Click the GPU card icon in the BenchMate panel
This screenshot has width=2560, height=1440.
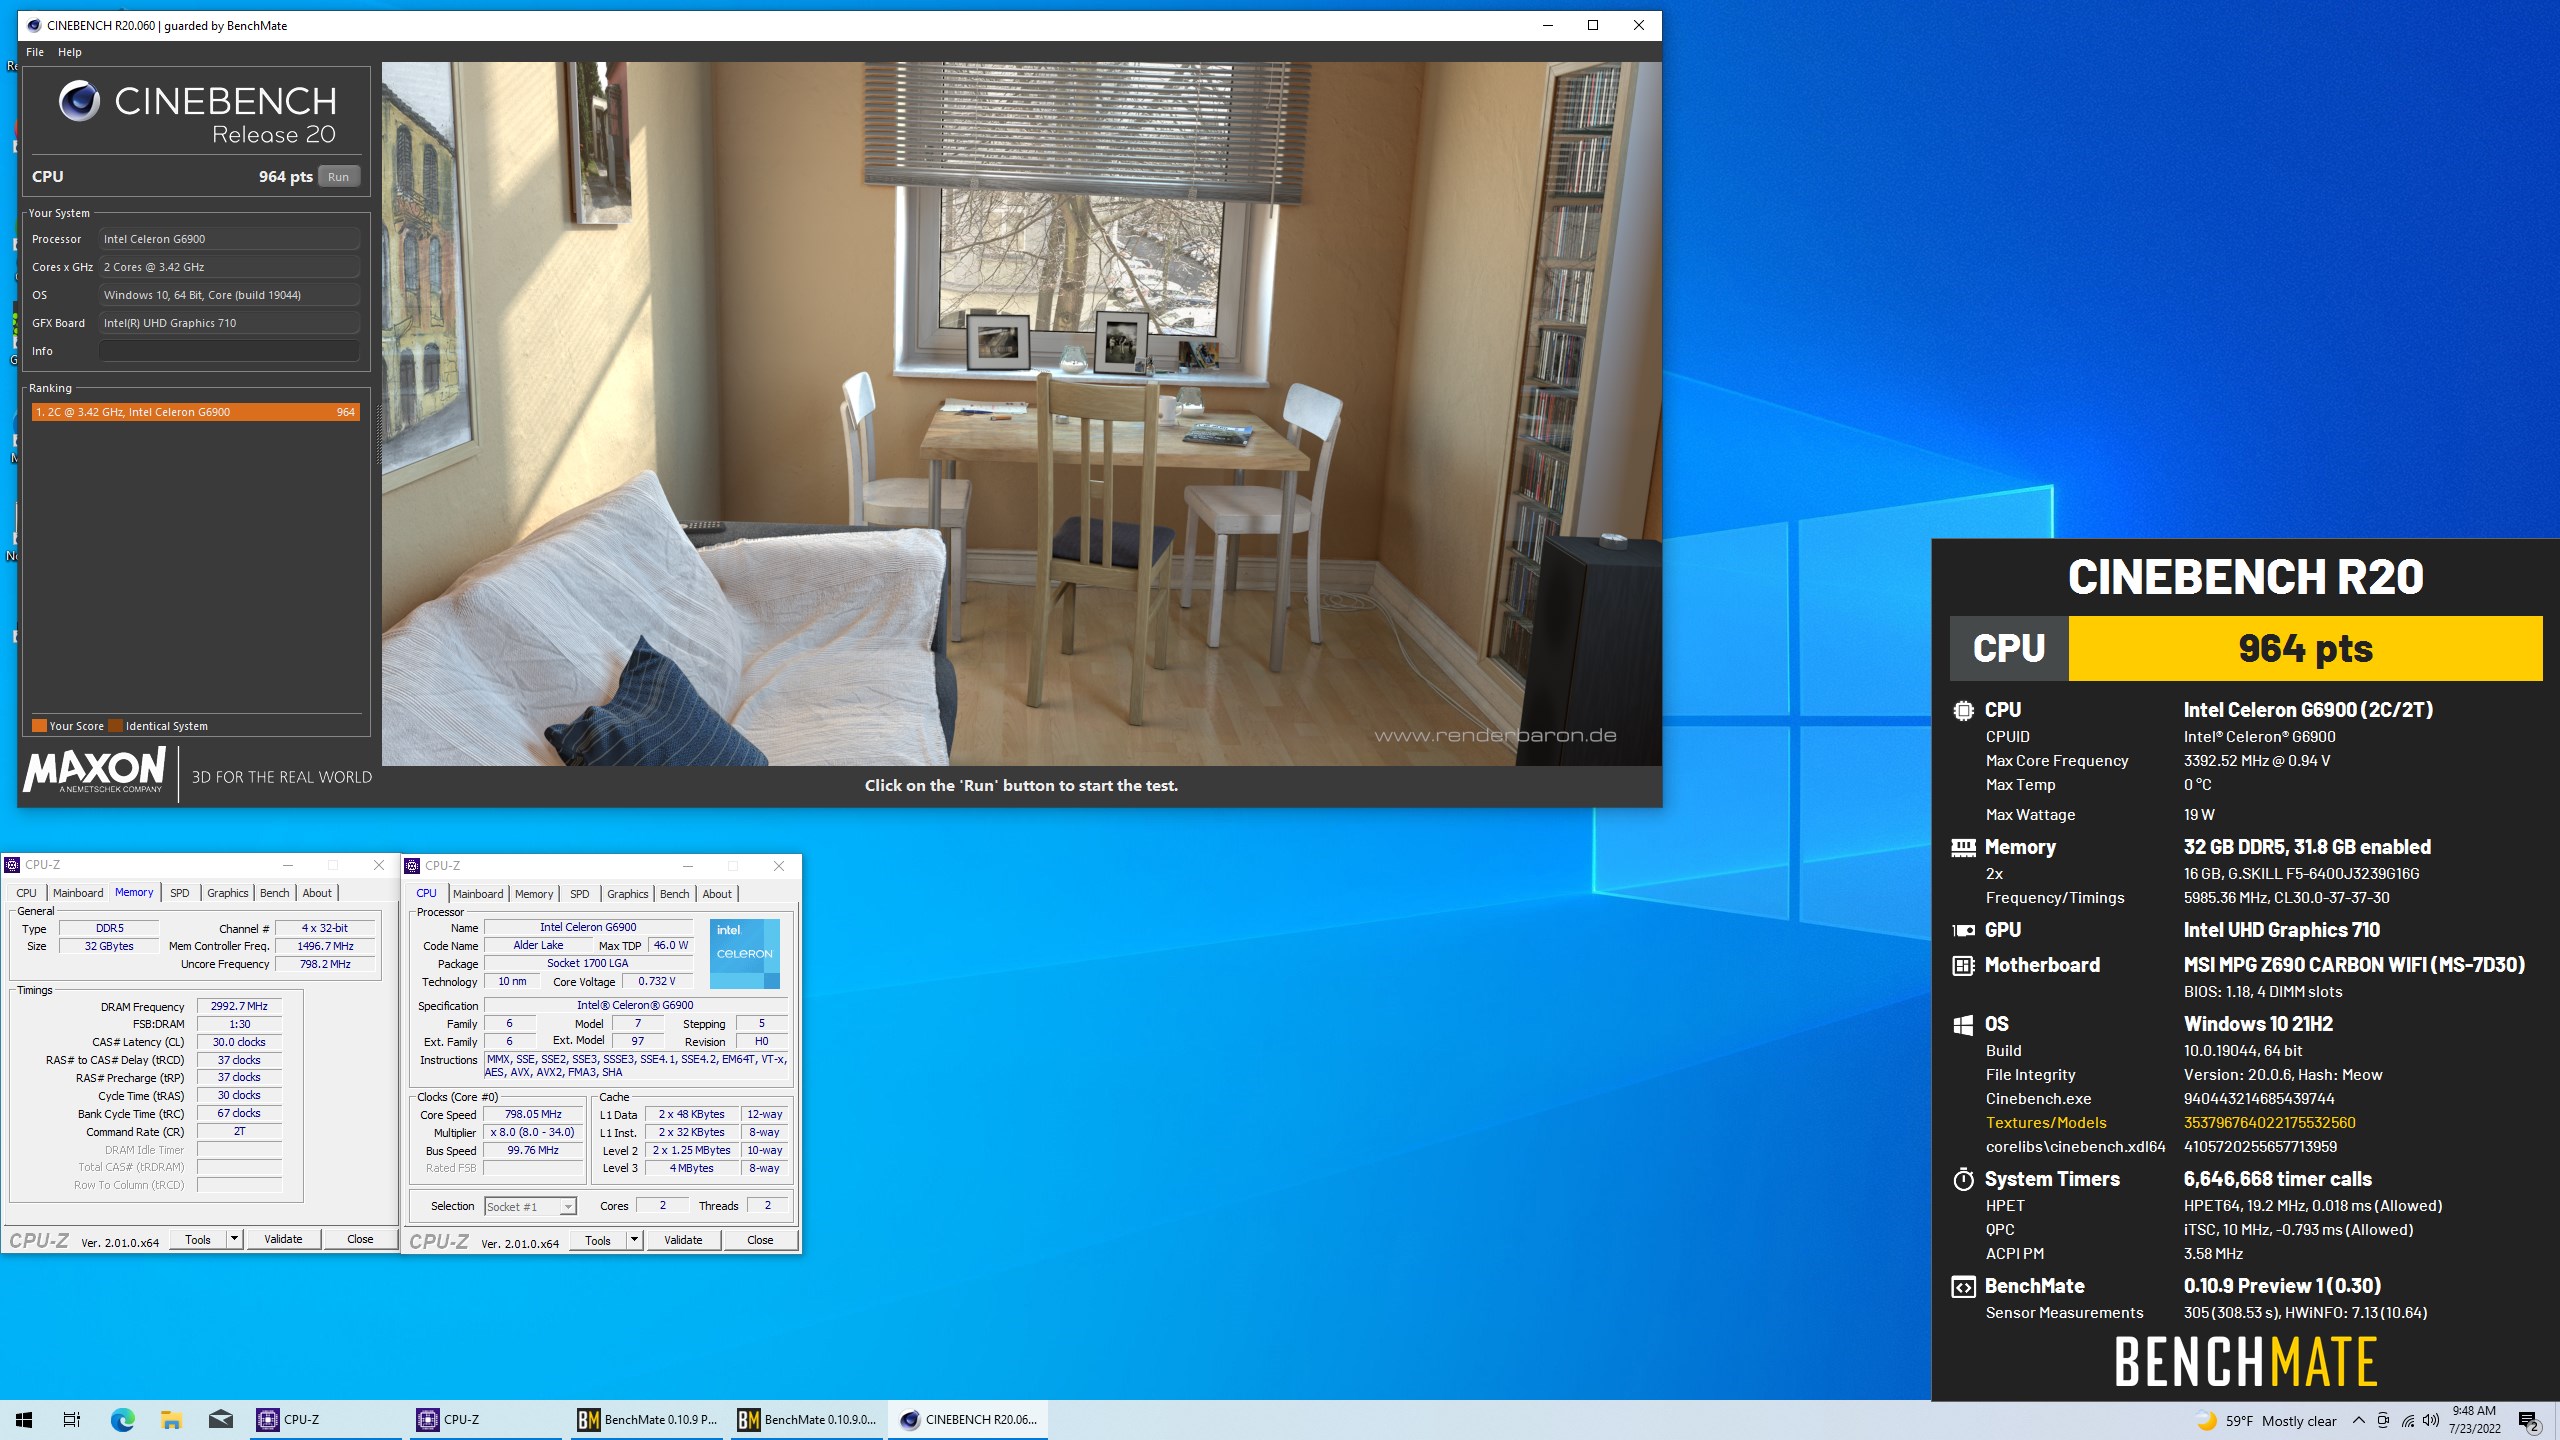click(1963, 930)
